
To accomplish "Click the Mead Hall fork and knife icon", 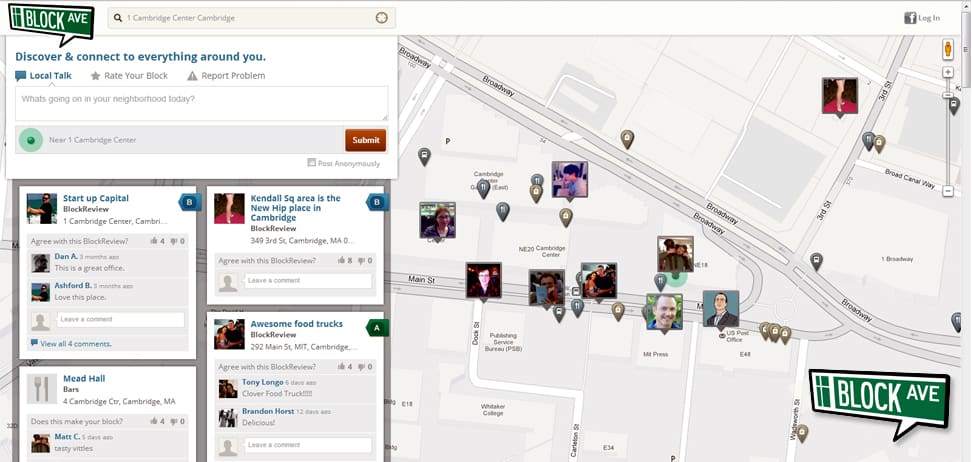I will (41, 389).
